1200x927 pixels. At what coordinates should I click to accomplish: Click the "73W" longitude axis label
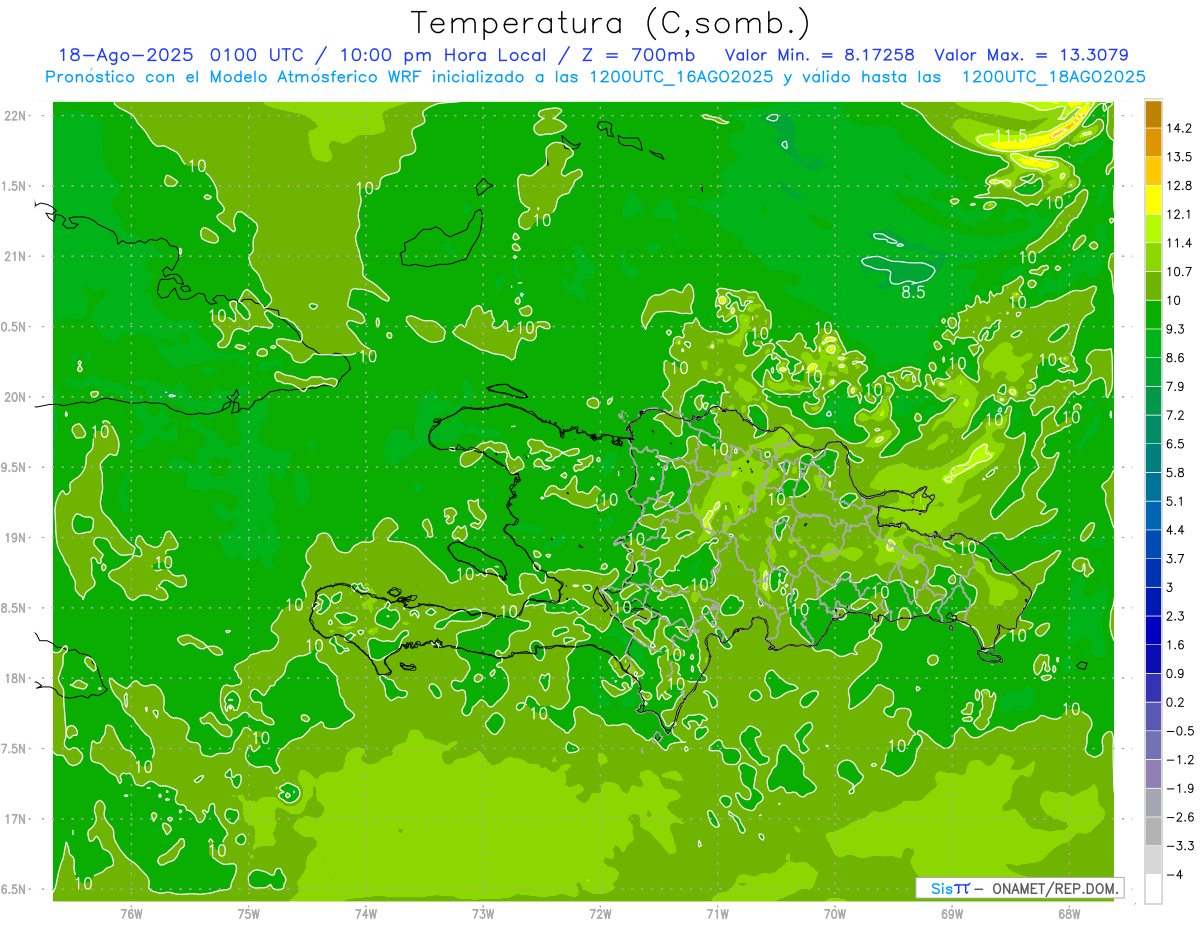(483, 913)
